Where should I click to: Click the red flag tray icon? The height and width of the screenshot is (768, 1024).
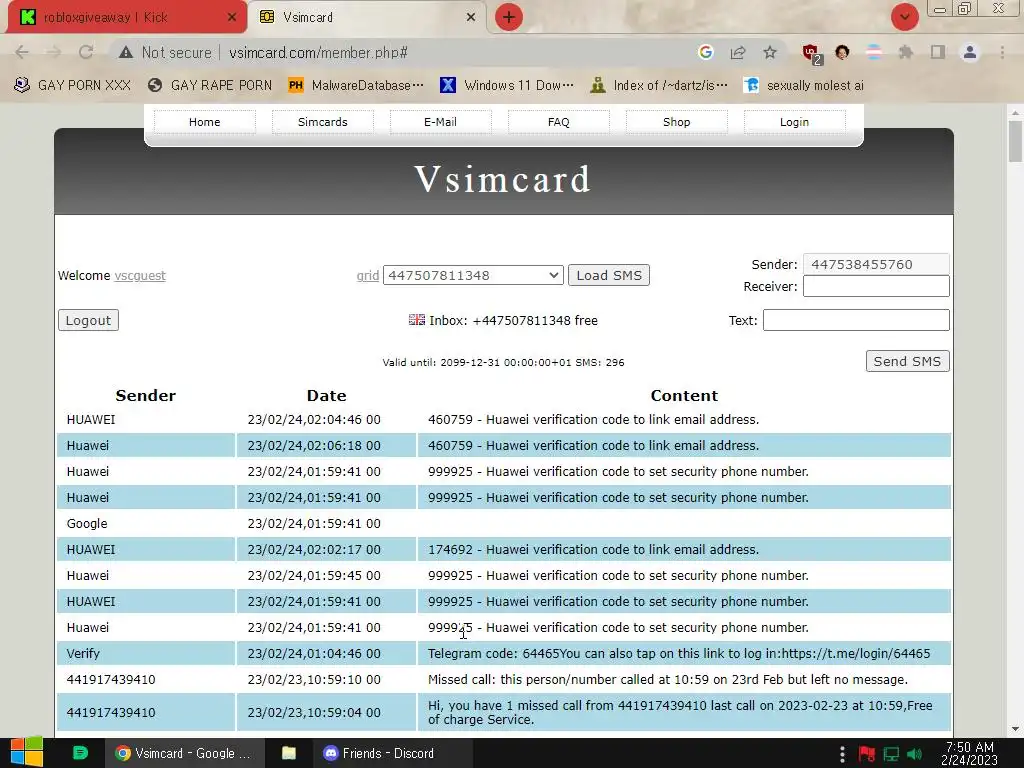click(867, 754)
